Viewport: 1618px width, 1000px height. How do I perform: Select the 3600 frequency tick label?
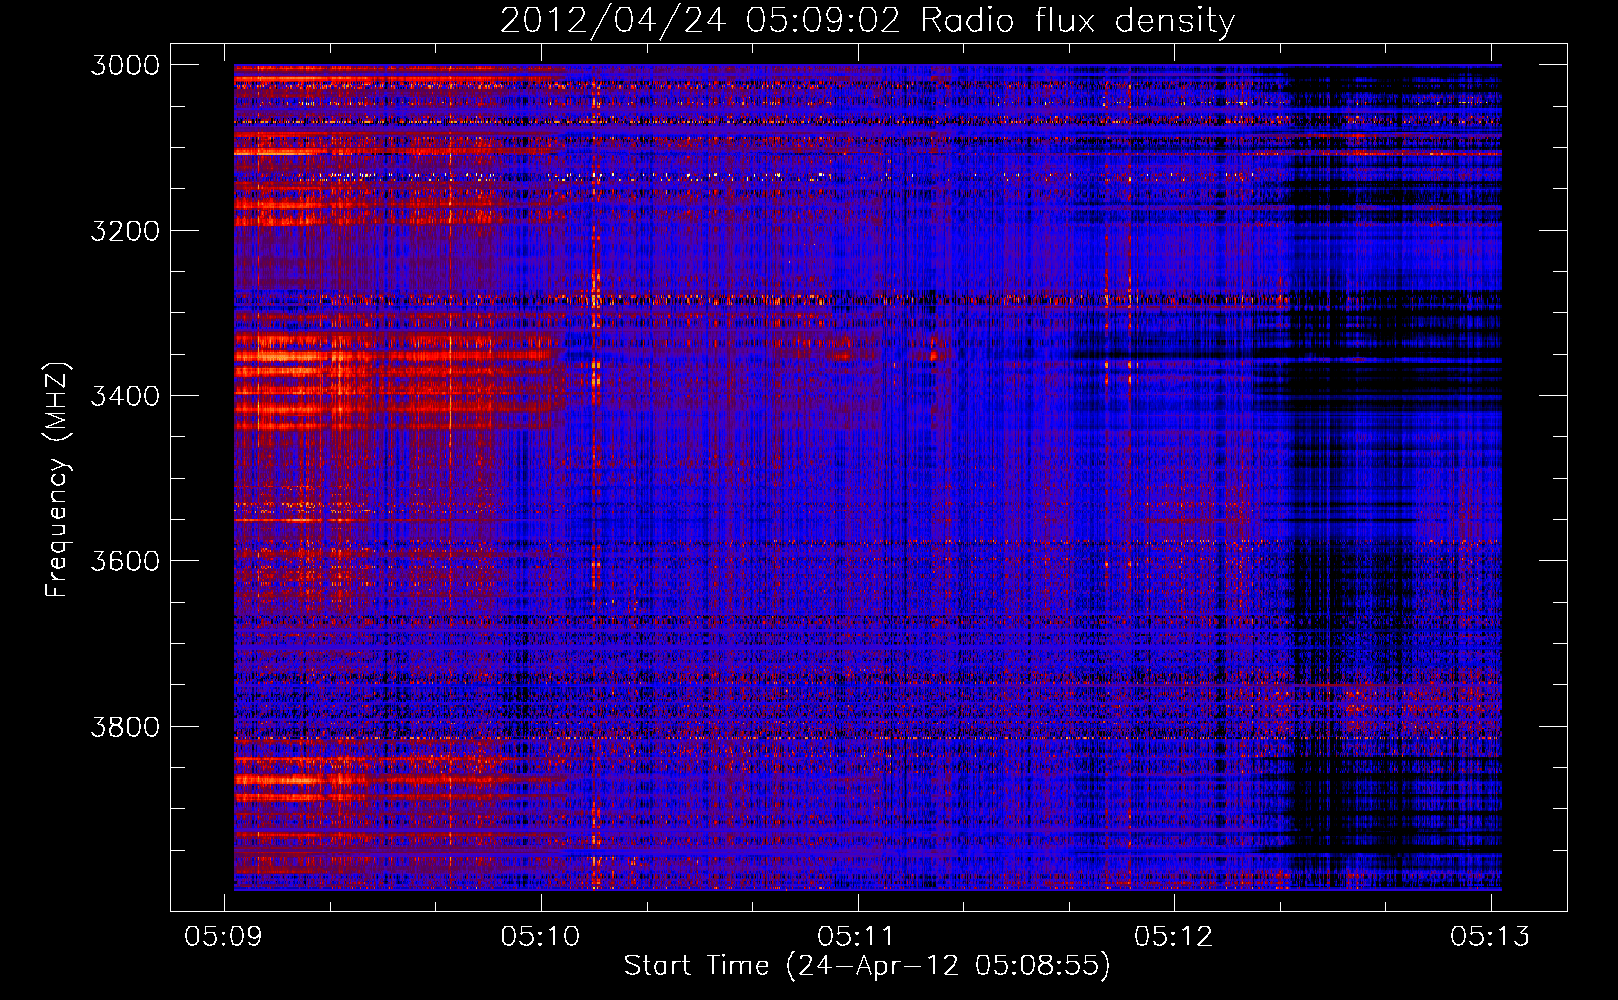125,561
